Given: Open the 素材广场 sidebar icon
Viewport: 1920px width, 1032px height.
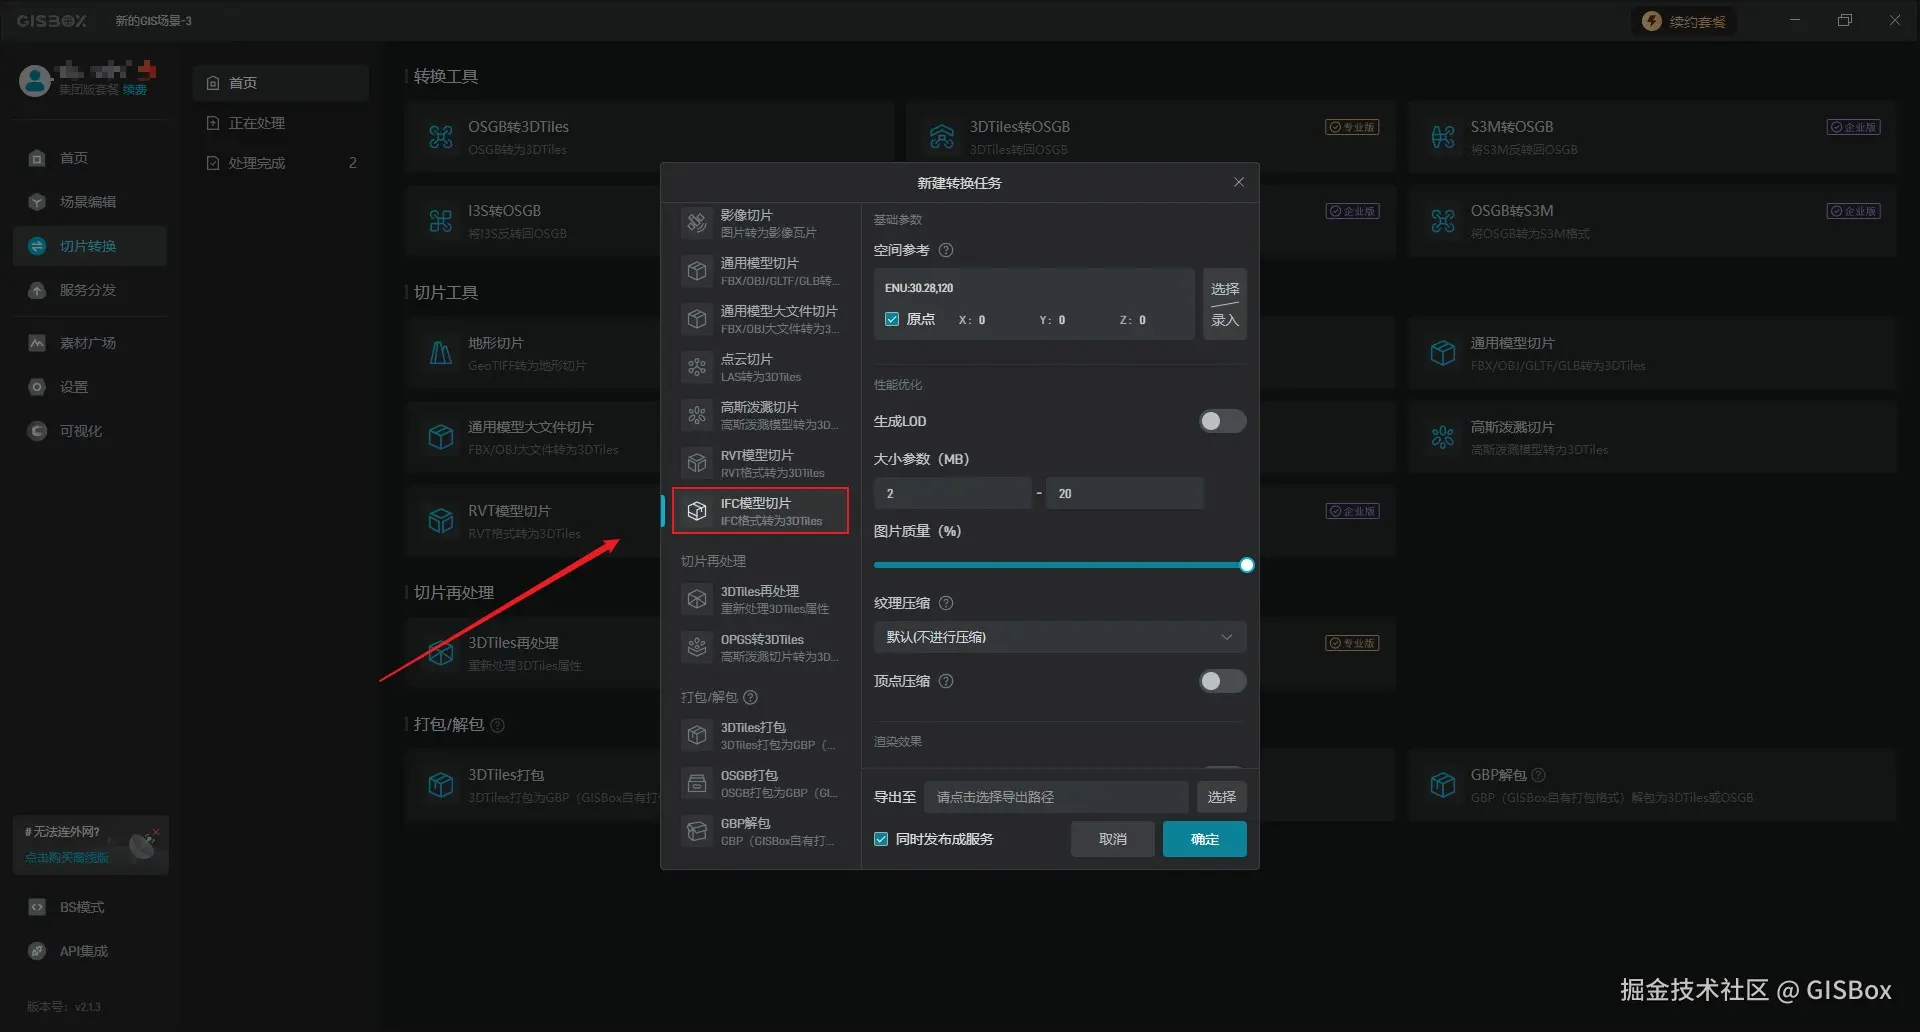Looking at the screenshot, I should coord(37,343).
